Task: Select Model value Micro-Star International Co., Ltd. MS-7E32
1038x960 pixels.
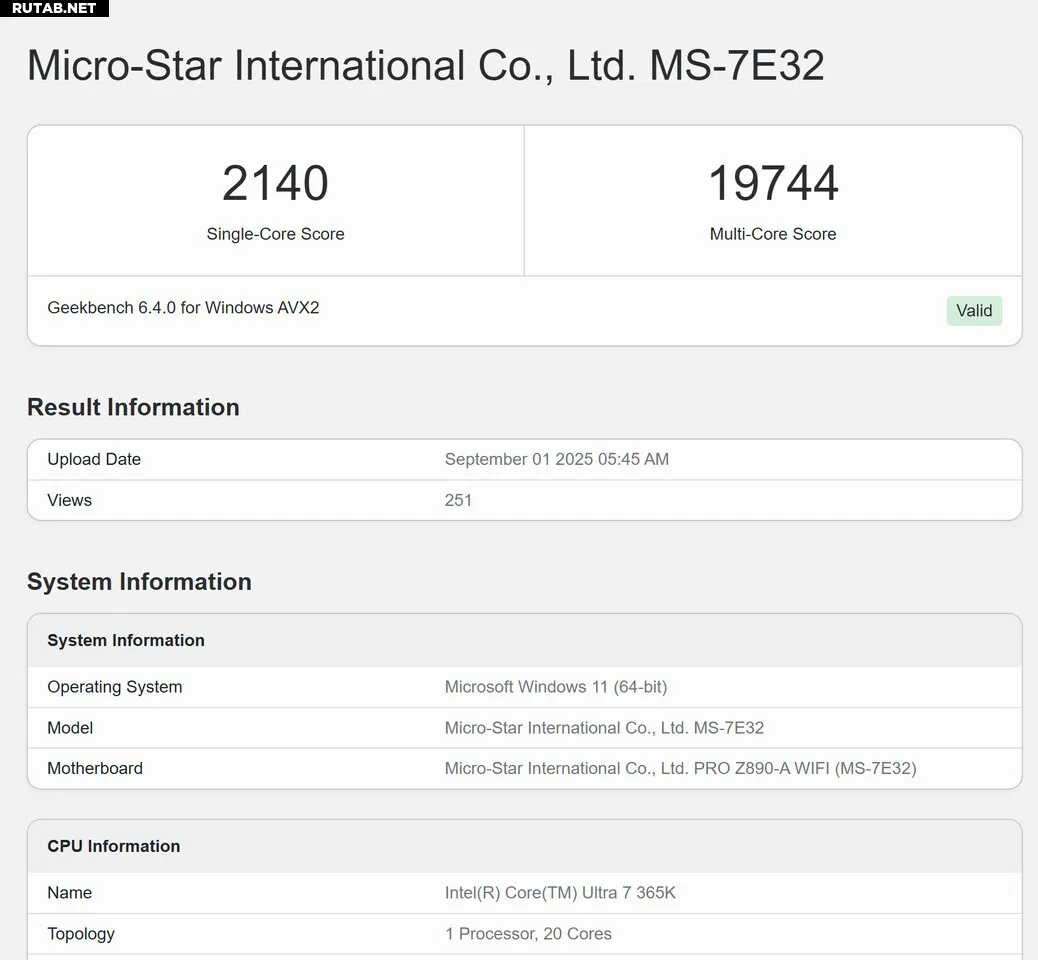Action: tap(604, 728)
